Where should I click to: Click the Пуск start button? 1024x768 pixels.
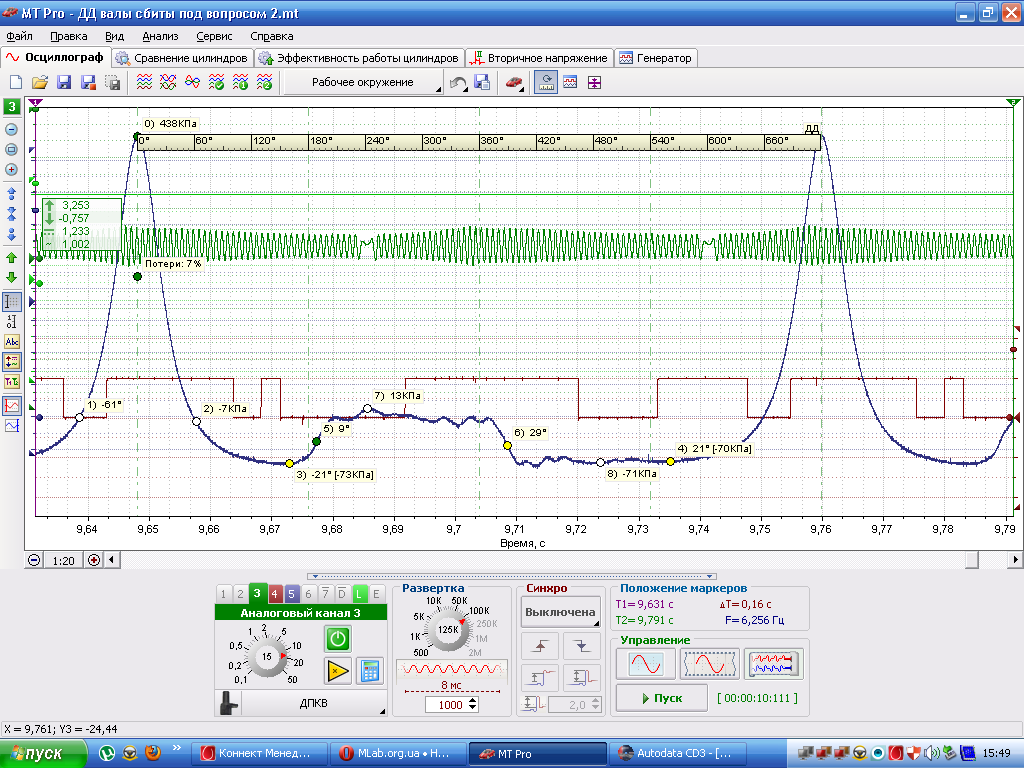point(662,698)
